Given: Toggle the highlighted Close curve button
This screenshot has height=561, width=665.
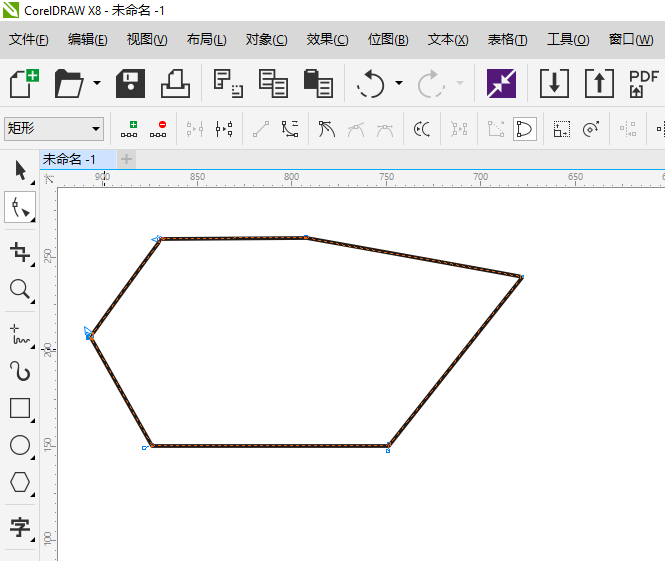Looking at the screenshot, I should [525, 128].
